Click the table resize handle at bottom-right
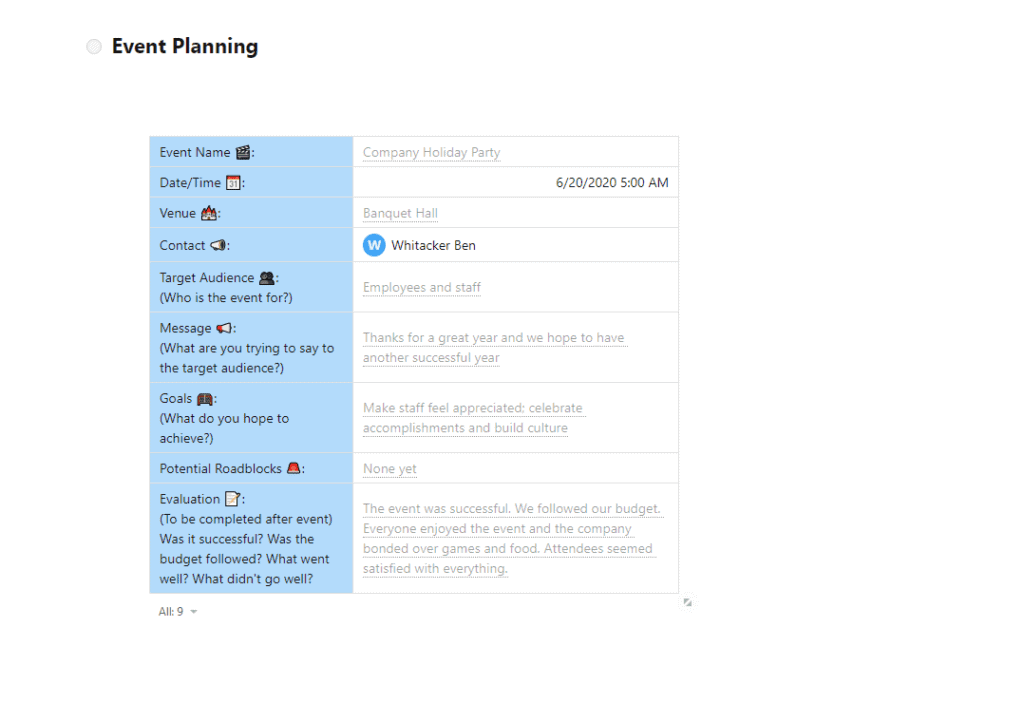This screenshot has width=1024, height=722. [x=687, y=602]
